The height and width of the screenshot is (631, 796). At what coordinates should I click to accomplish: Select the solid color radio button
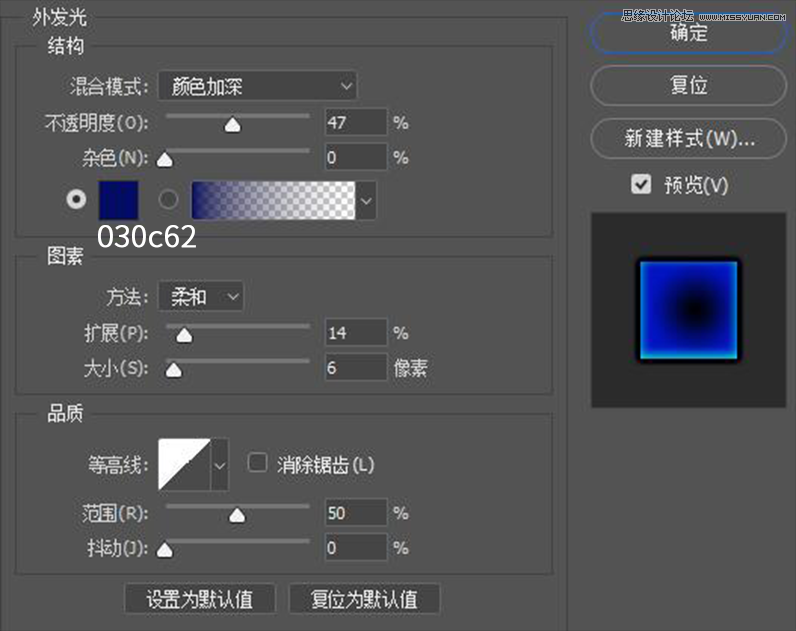76,199
